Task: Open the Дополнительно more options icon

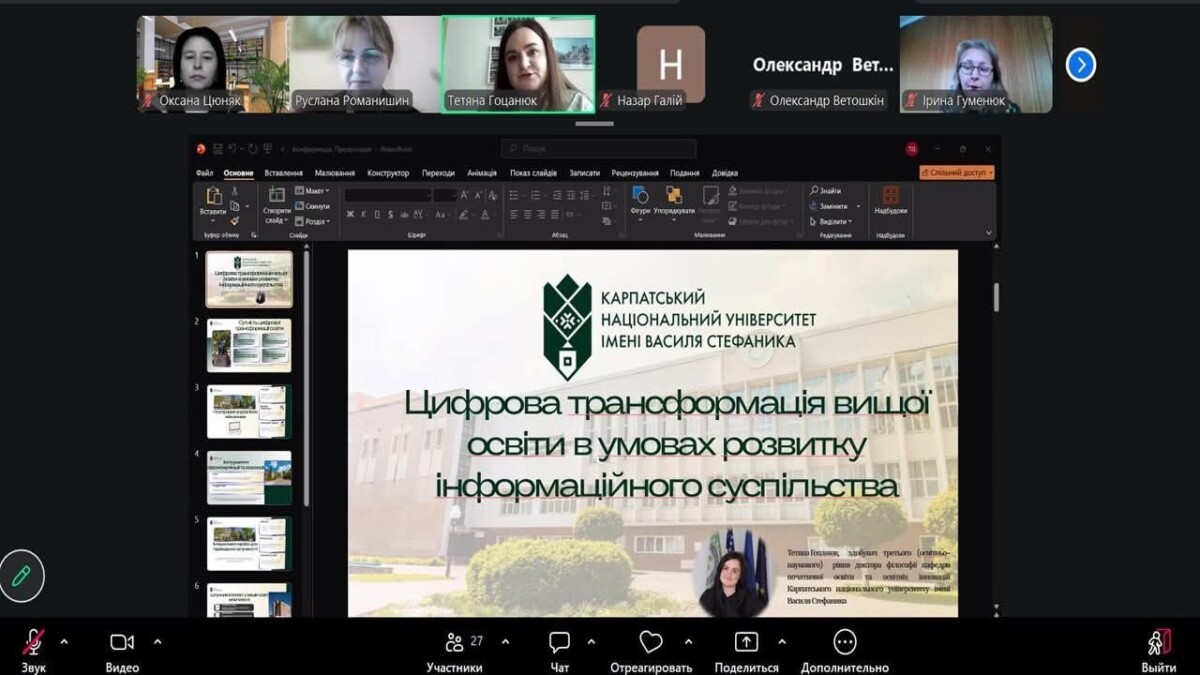Action: [845, 642]
